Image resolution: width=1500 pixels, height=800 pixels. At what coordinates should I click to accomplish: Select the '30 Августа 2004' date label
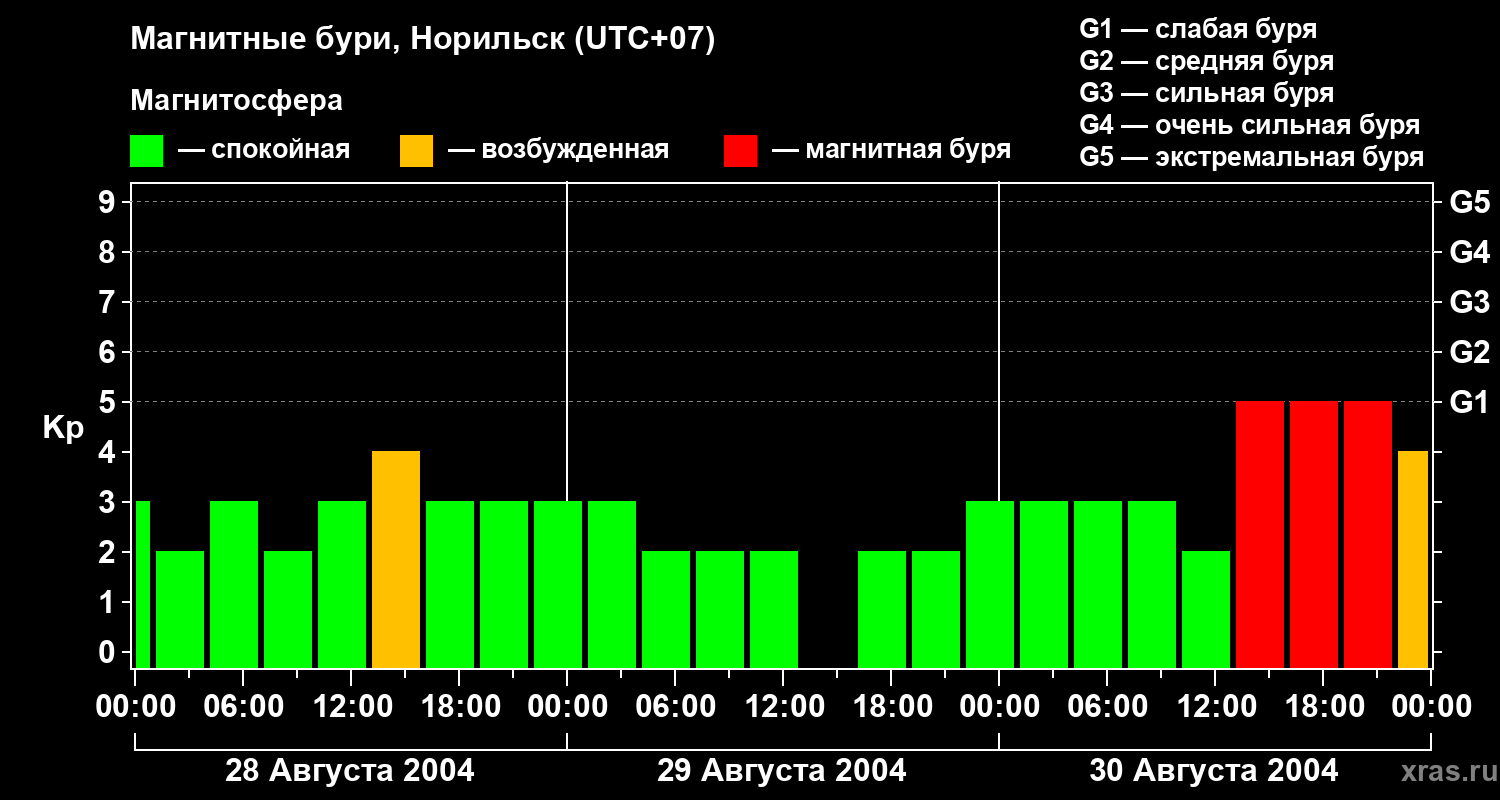point(1214,770)
